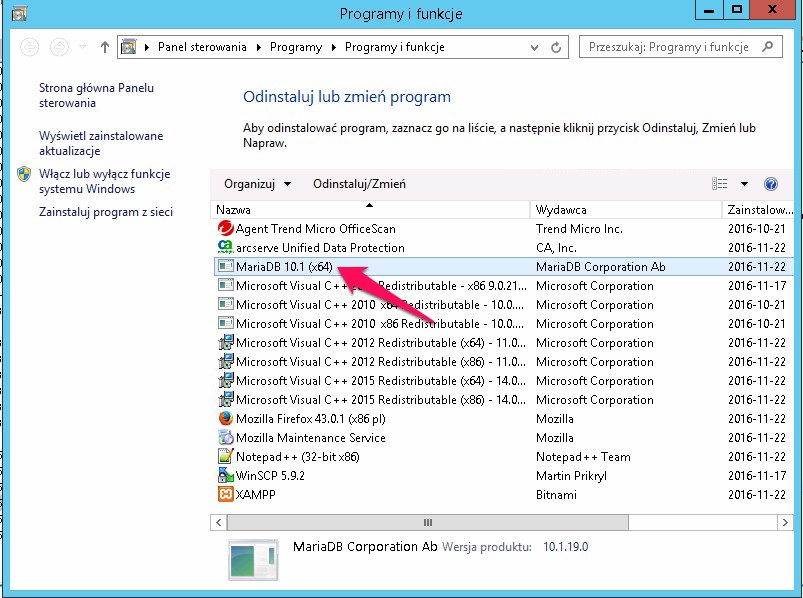The image size is (803, 598).
Task: Open the view options dropdown arrow
Action: (x=744, y=184)
